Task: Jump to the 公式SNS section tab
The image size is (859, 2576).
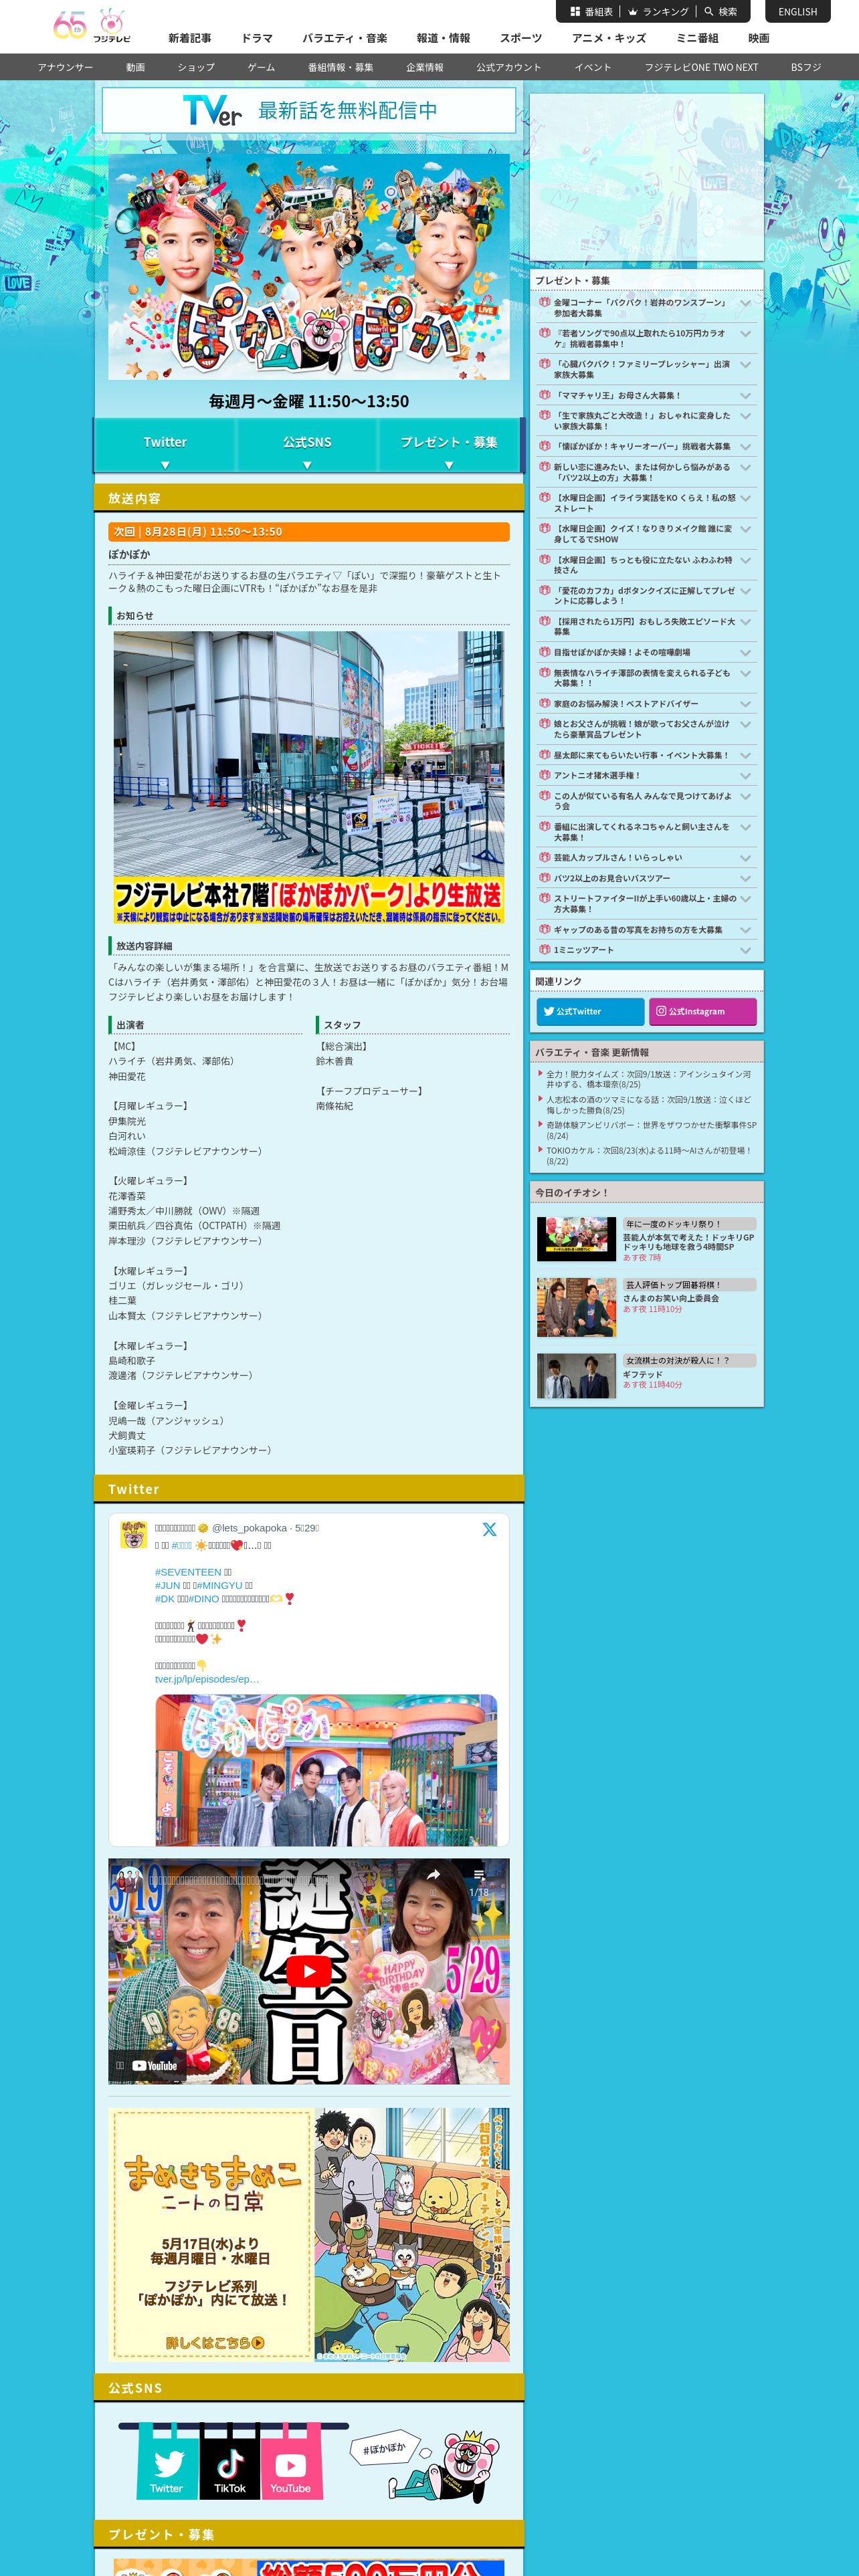Action: tap(307, 445)
